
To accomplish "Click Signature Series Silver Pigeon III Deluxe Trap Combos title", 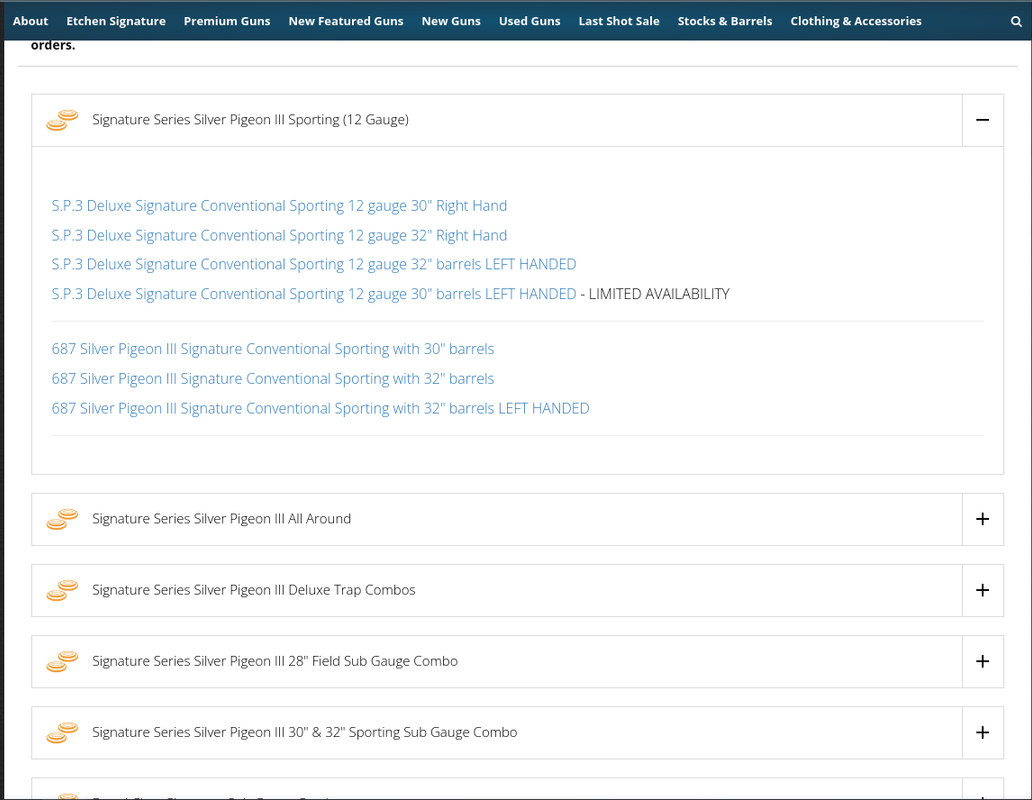I will 253,590.
